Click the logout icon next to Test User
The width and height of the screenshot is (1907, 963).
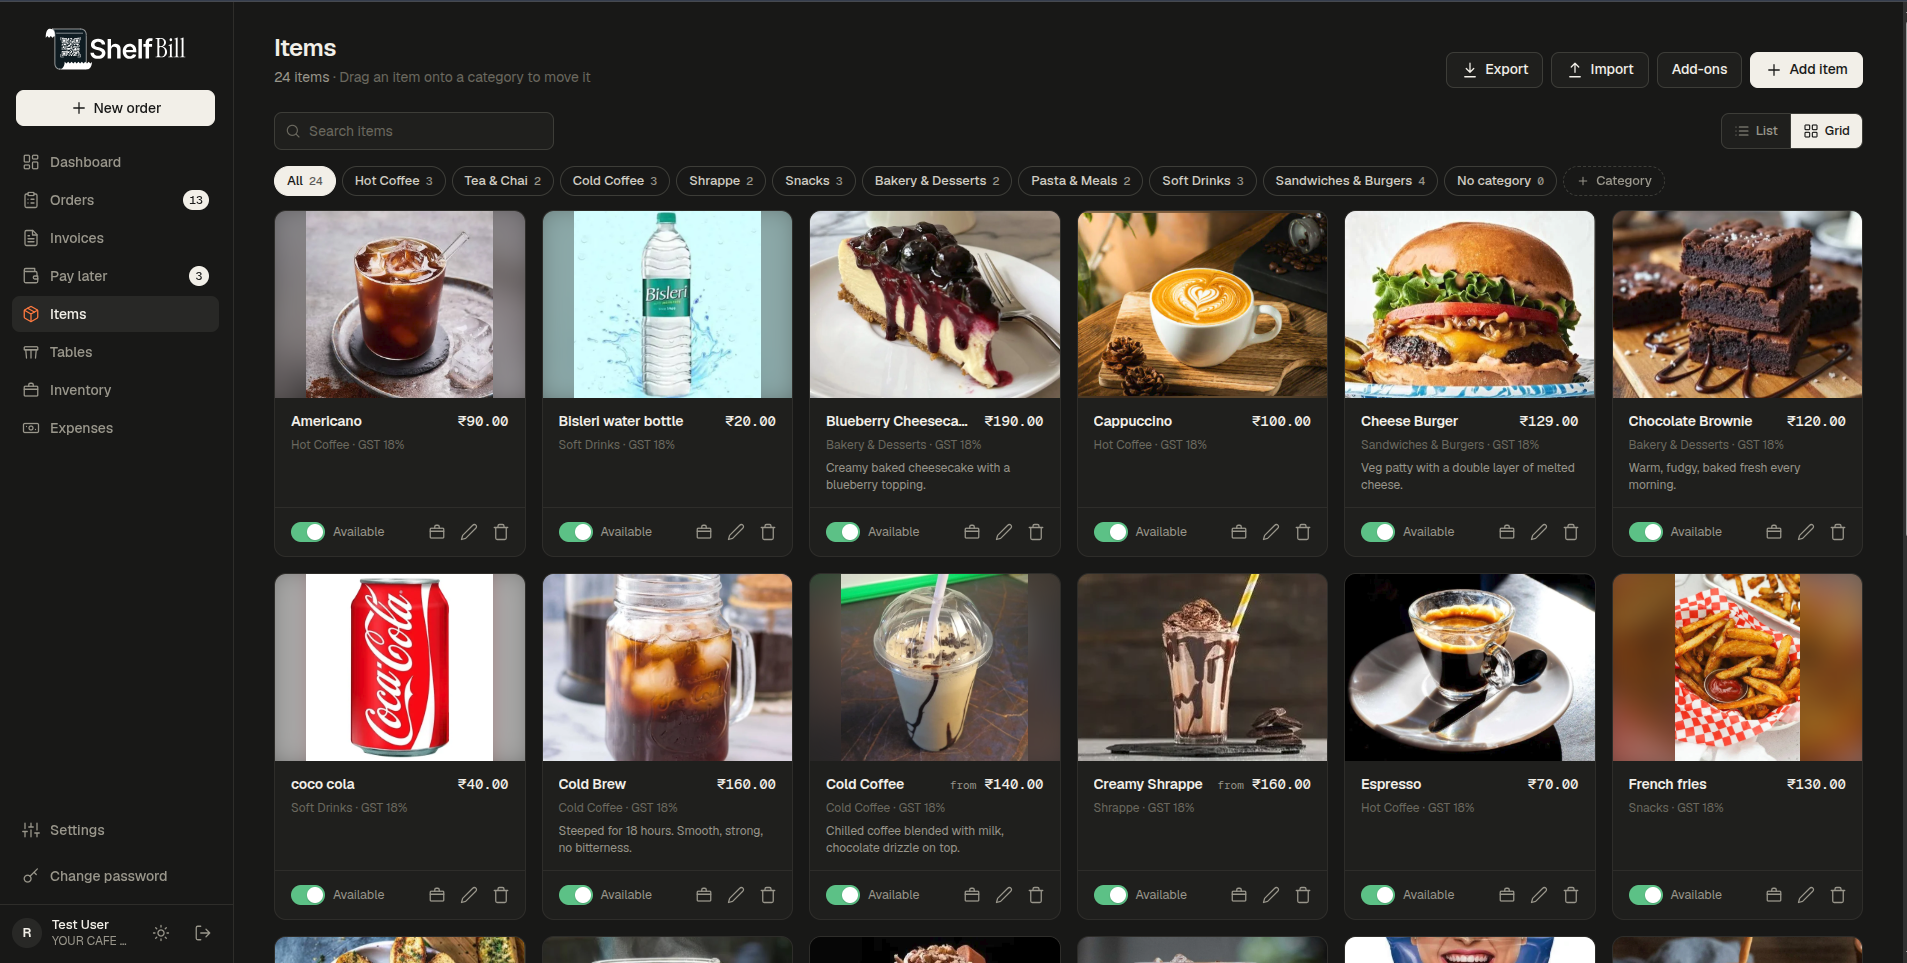[203, 933]
